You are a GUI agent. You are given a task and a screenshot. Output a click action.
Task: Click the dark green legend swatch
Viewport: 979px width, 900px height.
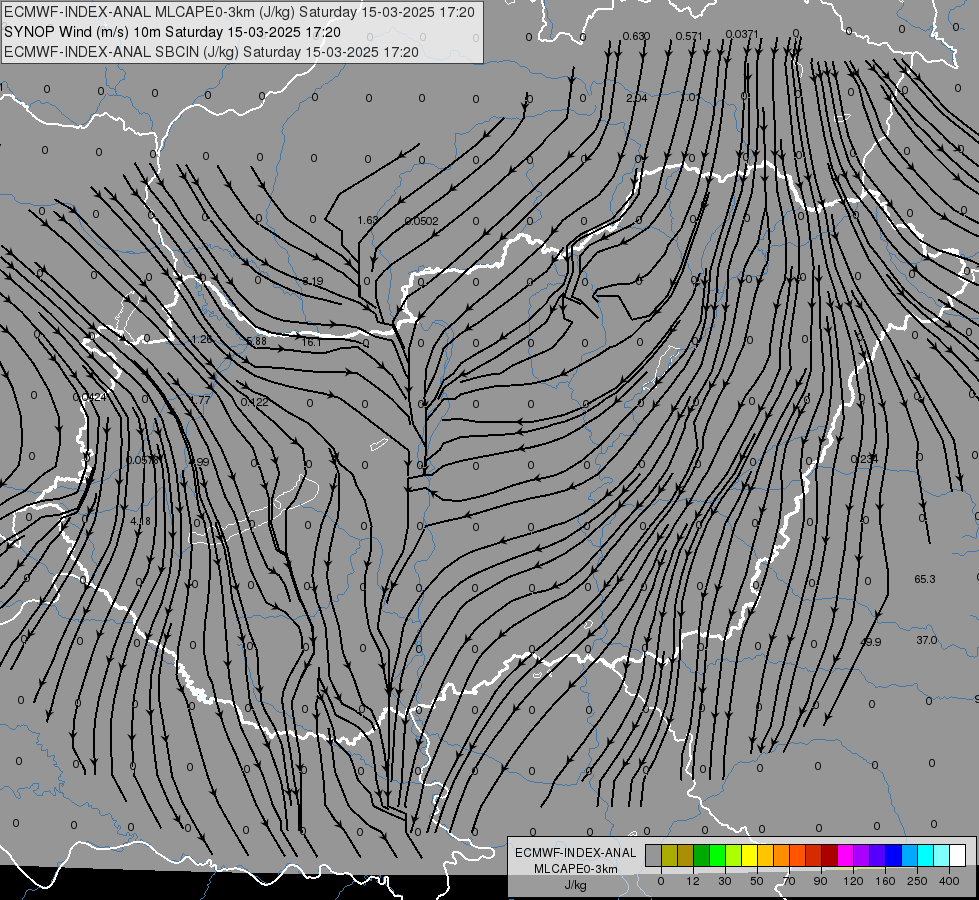(x=702, y=855)
